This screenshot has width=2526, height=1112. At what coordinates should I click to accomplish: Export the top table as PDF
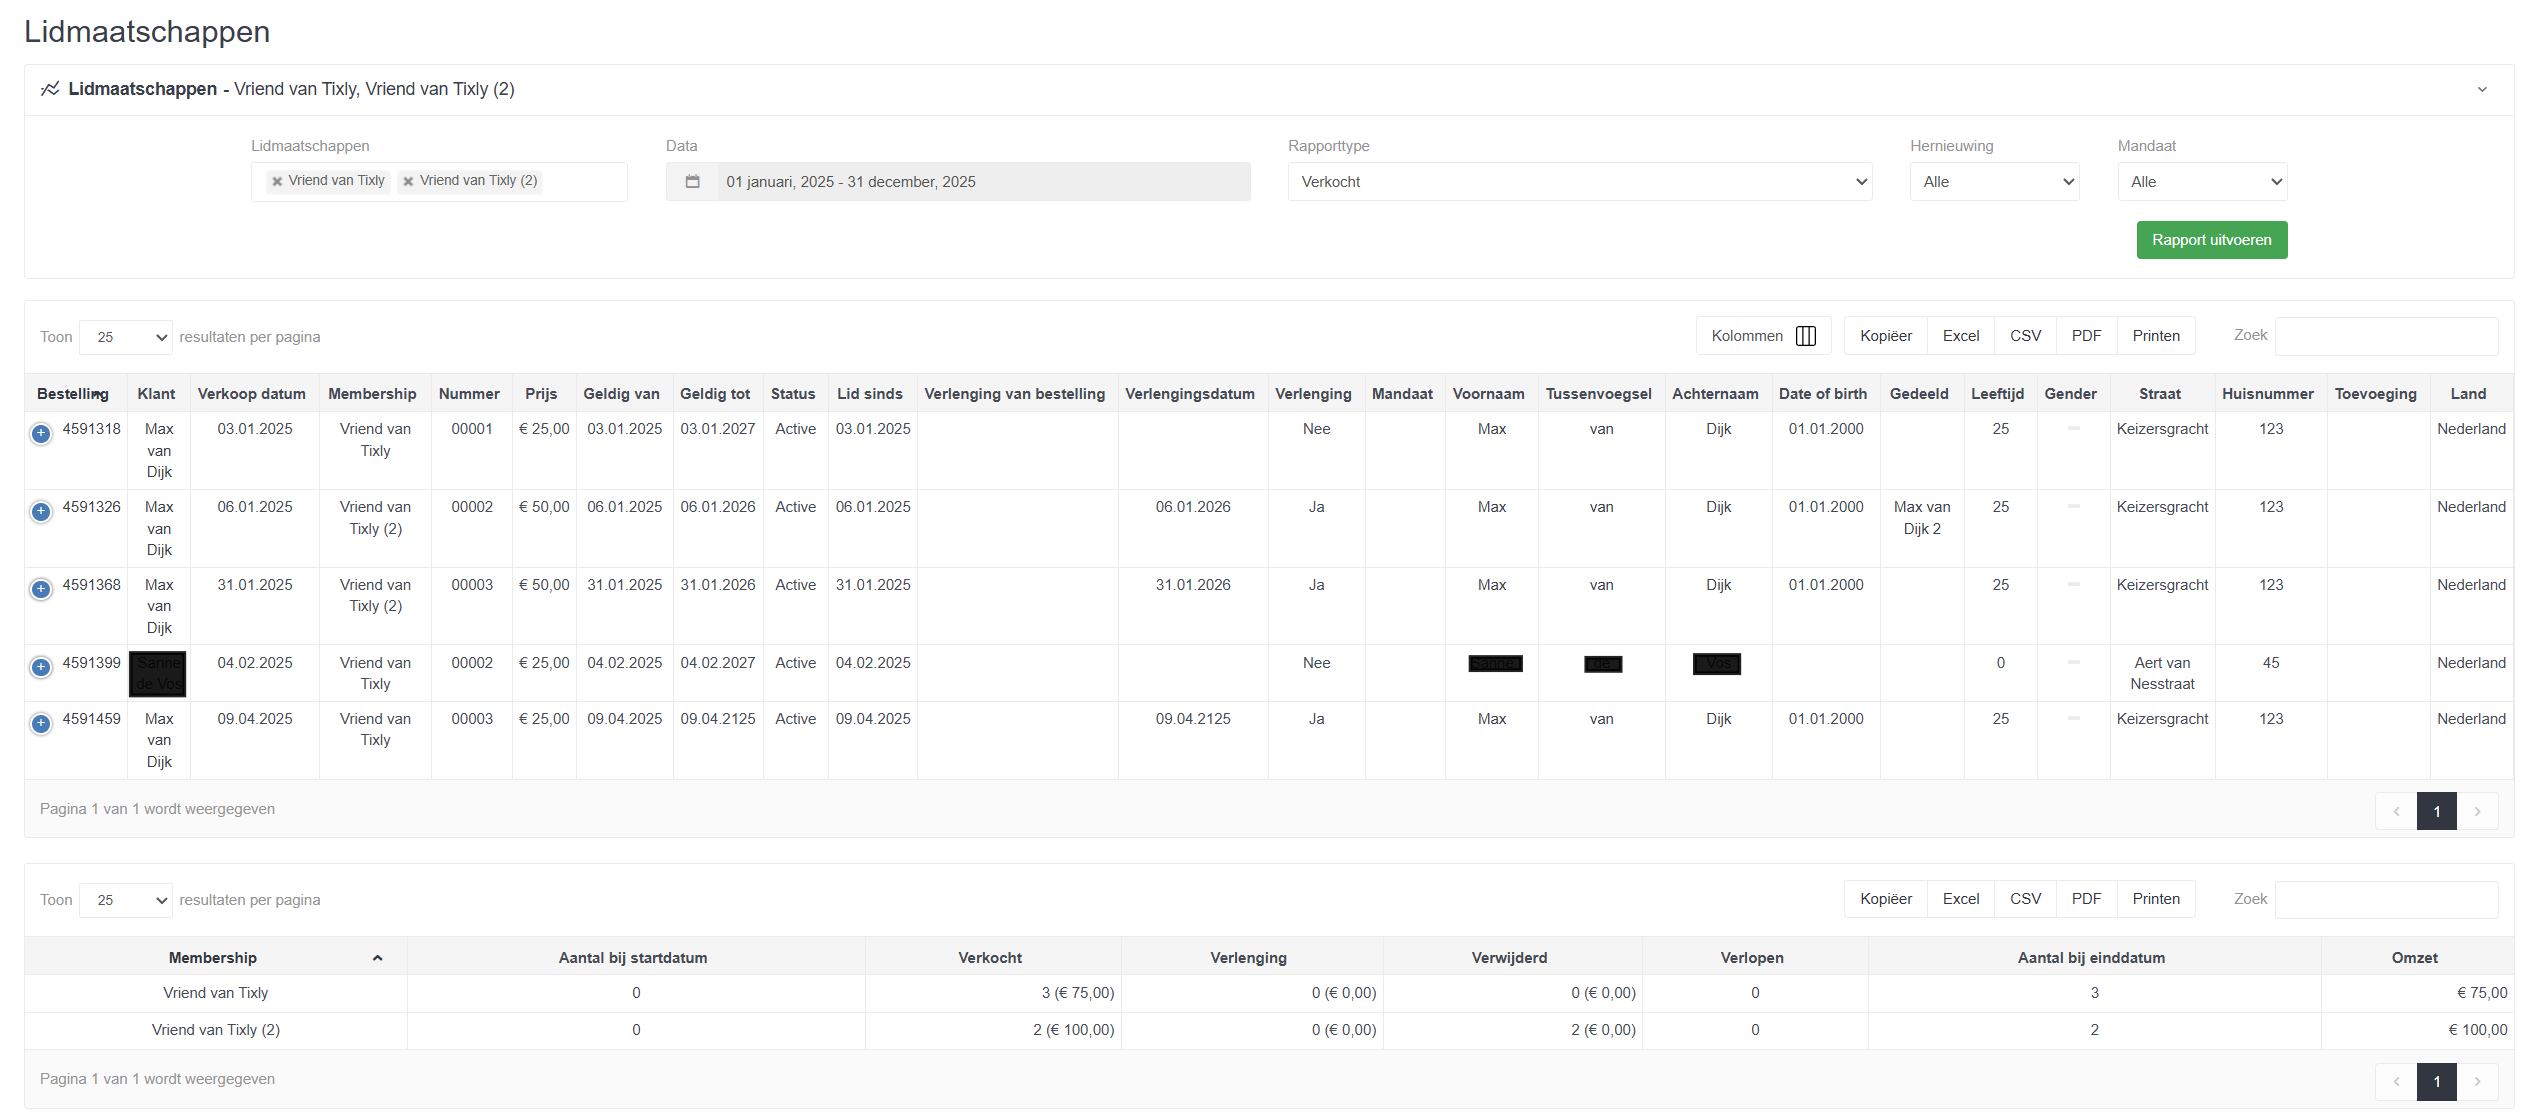click(2086, 336)
